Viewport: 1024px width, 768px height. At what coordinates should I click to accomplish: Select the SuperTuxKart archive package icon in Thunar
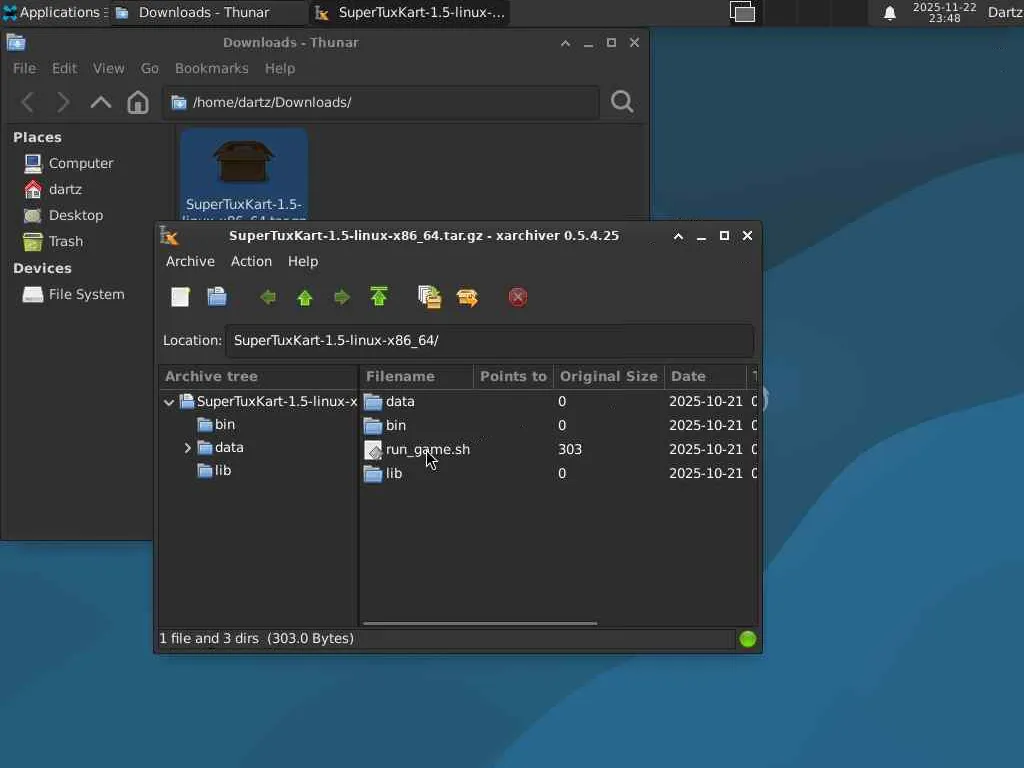pos(244,162)
